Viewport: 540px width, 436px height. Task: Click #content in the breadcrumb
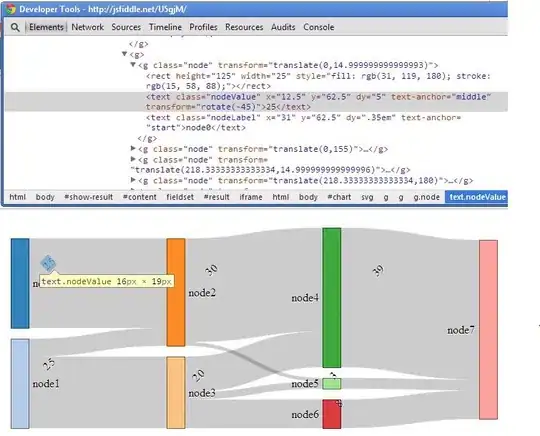click(x=139, y=197)
